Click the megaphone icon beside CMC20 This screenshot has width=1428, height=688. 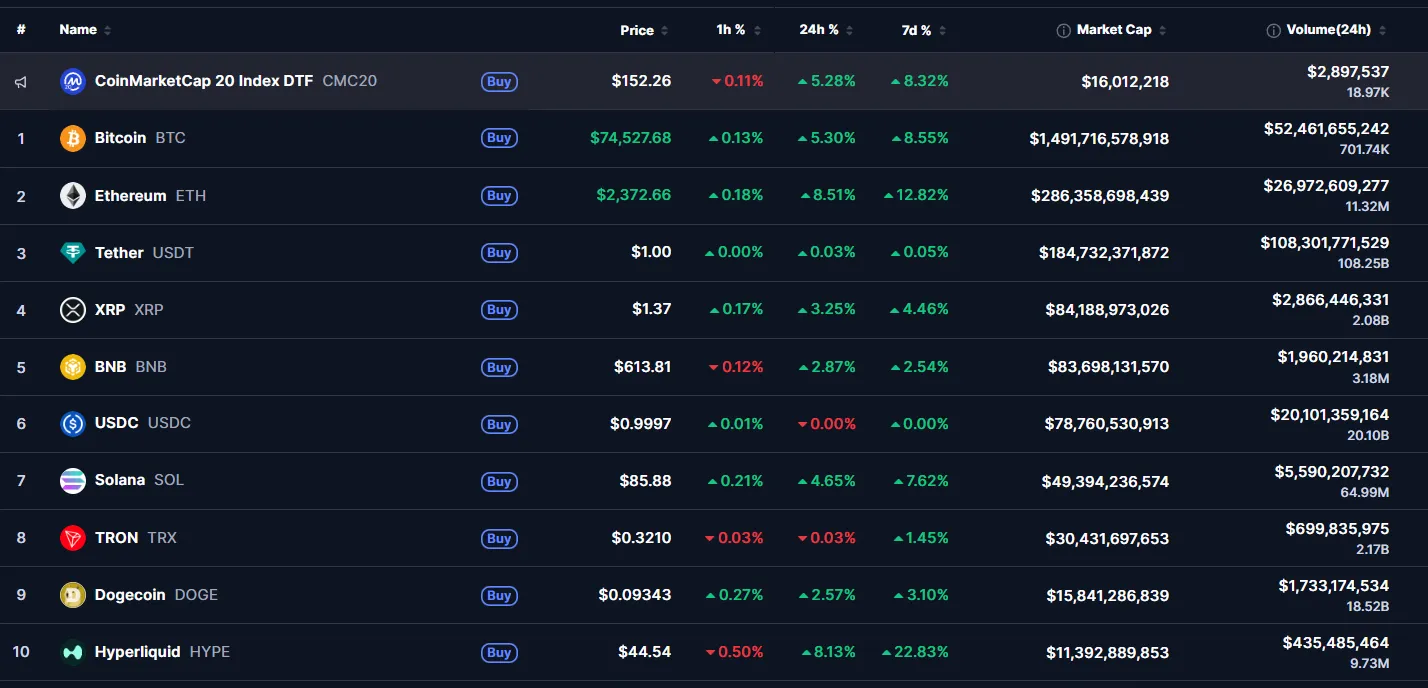[x=21, y=82]
